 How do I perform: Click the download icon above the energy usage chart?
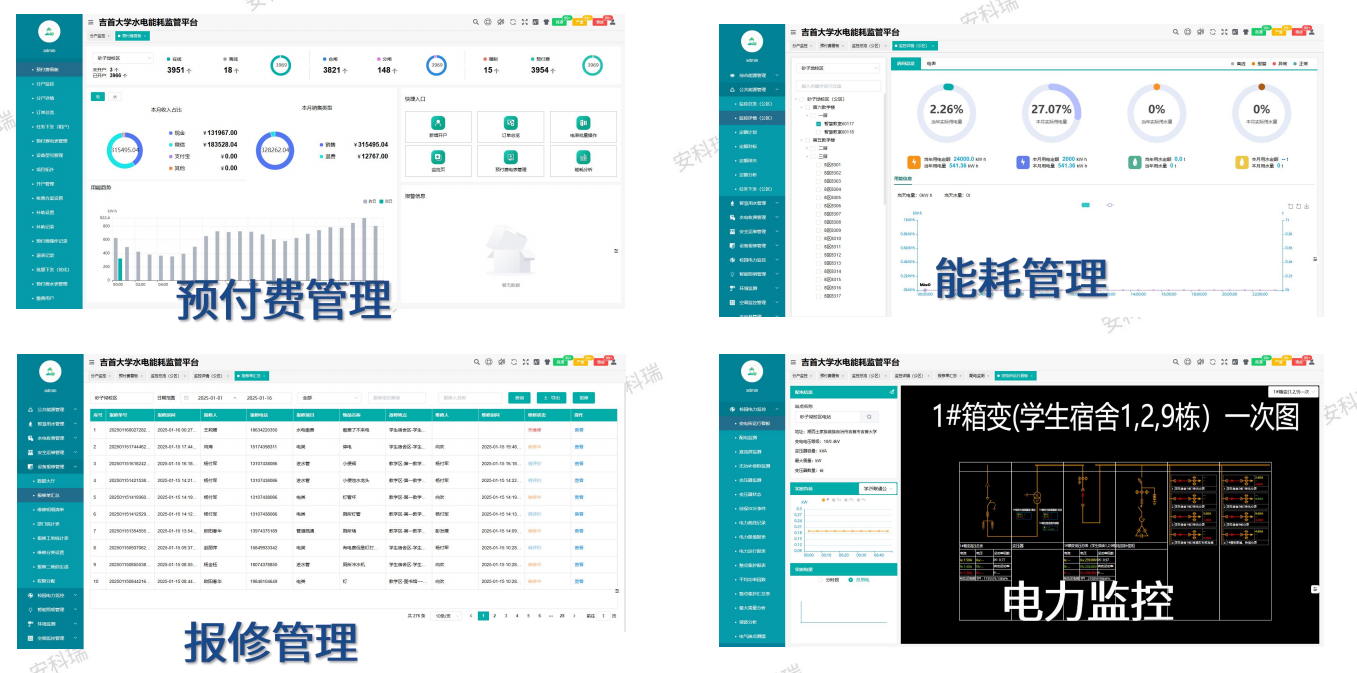click(x=1307, y=206)
